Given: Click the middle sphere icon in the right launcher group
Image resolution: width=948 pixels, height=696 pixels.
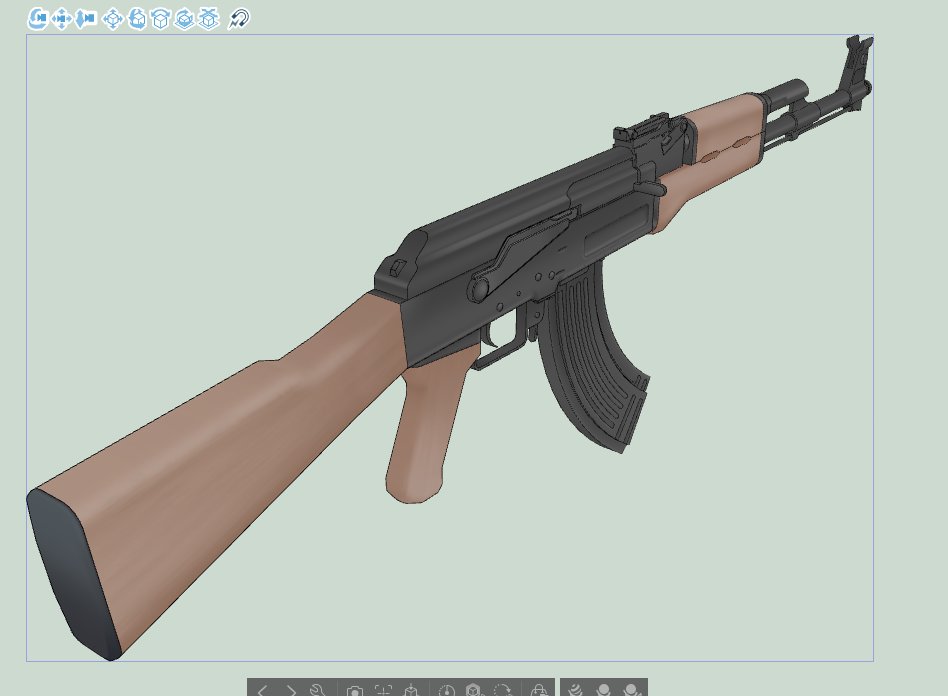Looking at the screenshot, I should pos(603,690).
